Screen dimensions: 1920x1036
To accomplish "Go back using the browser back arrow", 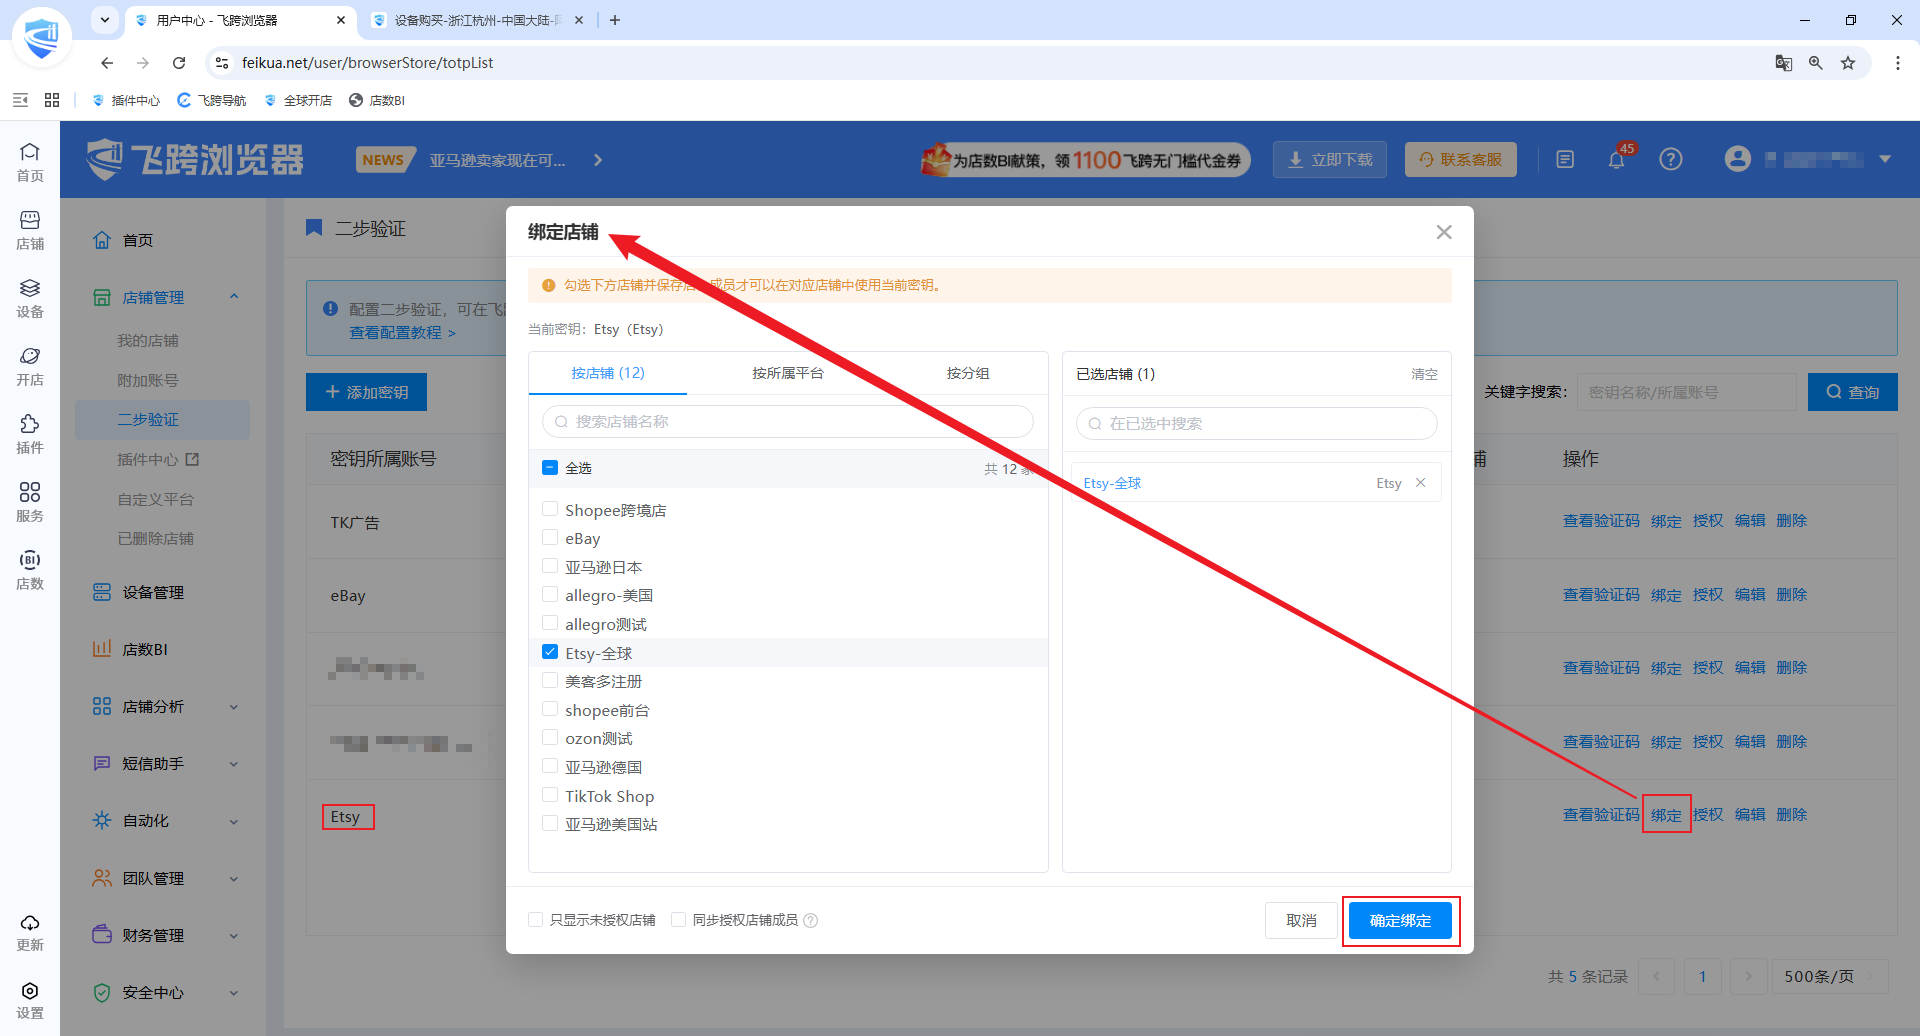I will point(107,63).
